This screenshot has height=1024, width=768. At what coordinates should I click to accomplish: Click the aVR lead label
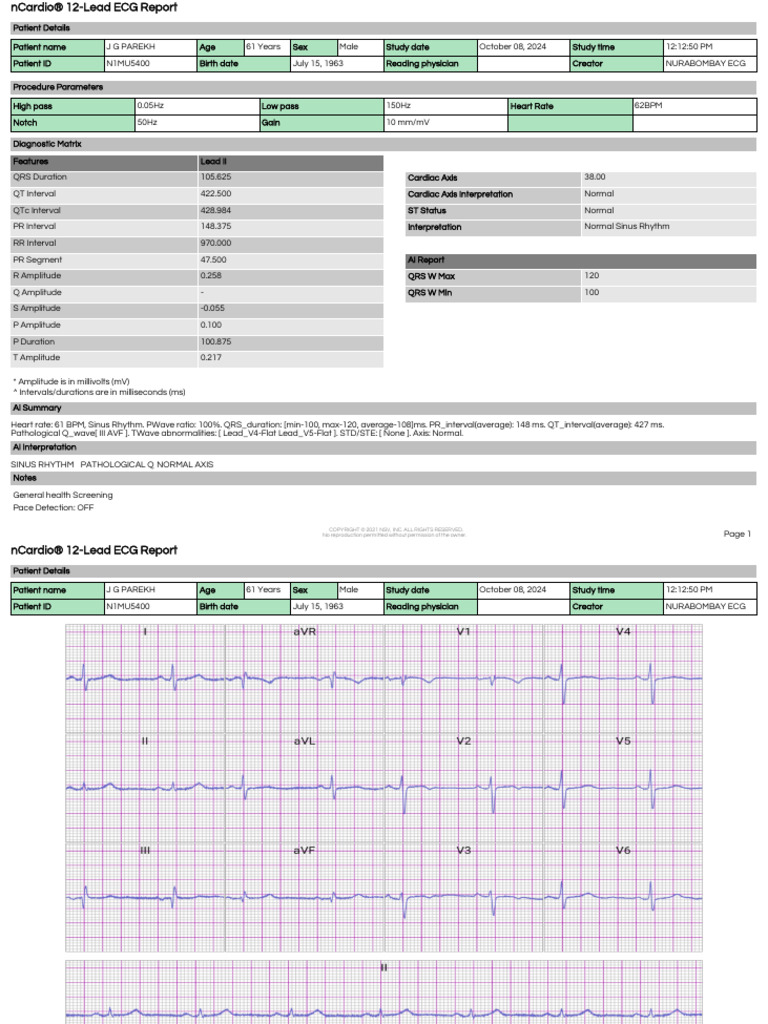[304, 632]
